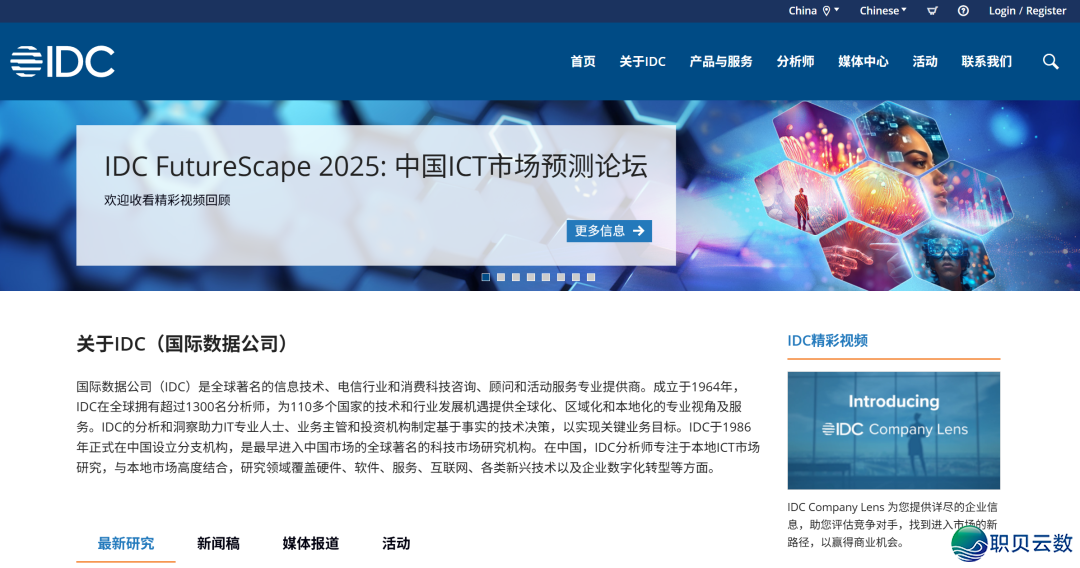Open 关于IDC navigation menu

click(x=642, y=61)
